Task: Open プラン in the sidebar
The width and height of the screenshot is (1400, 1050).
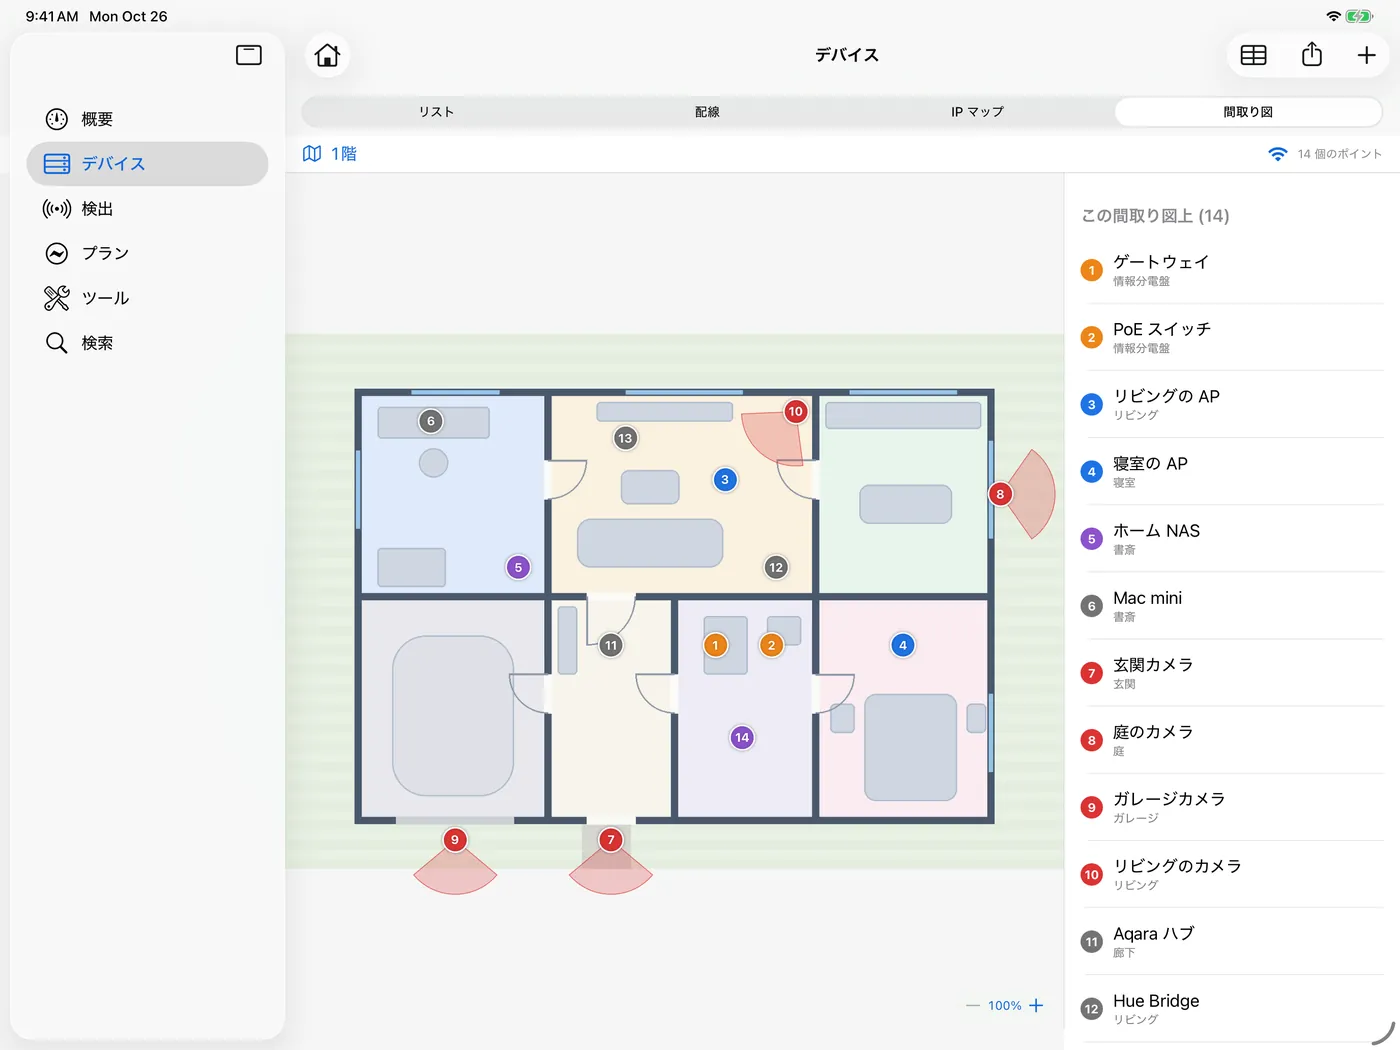Action: [x=147, y=253]
